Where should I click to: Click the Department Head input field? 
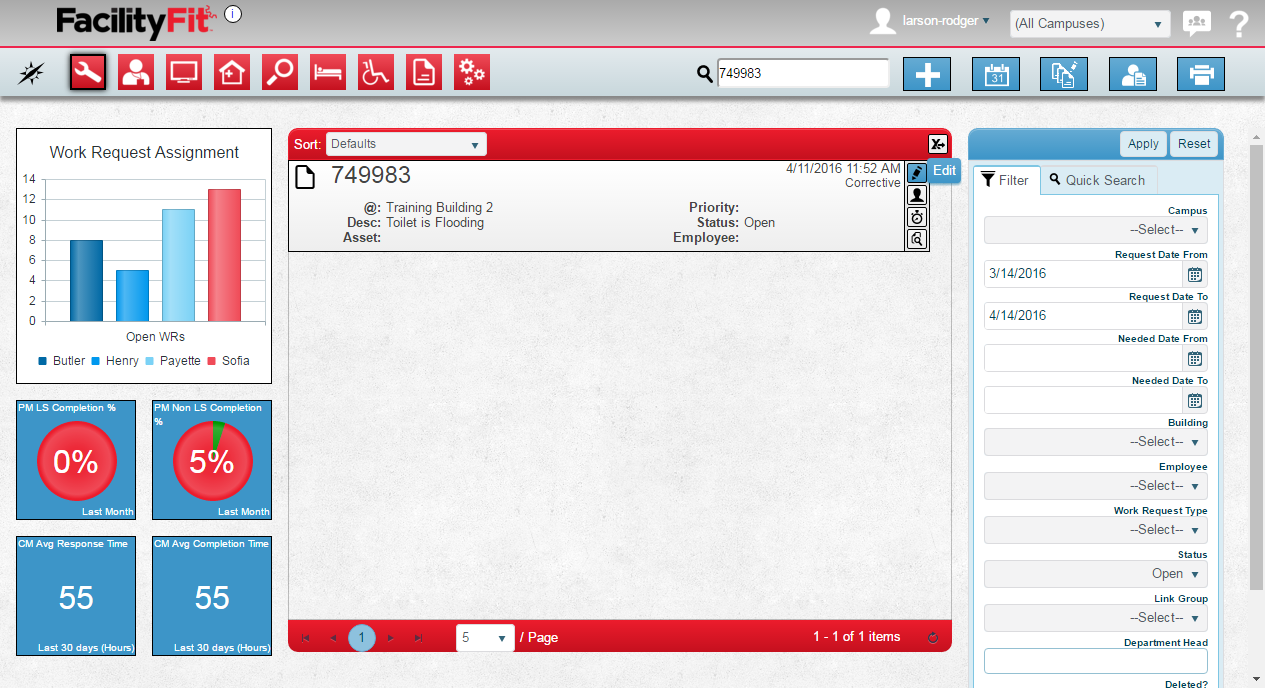[1095, 661]
